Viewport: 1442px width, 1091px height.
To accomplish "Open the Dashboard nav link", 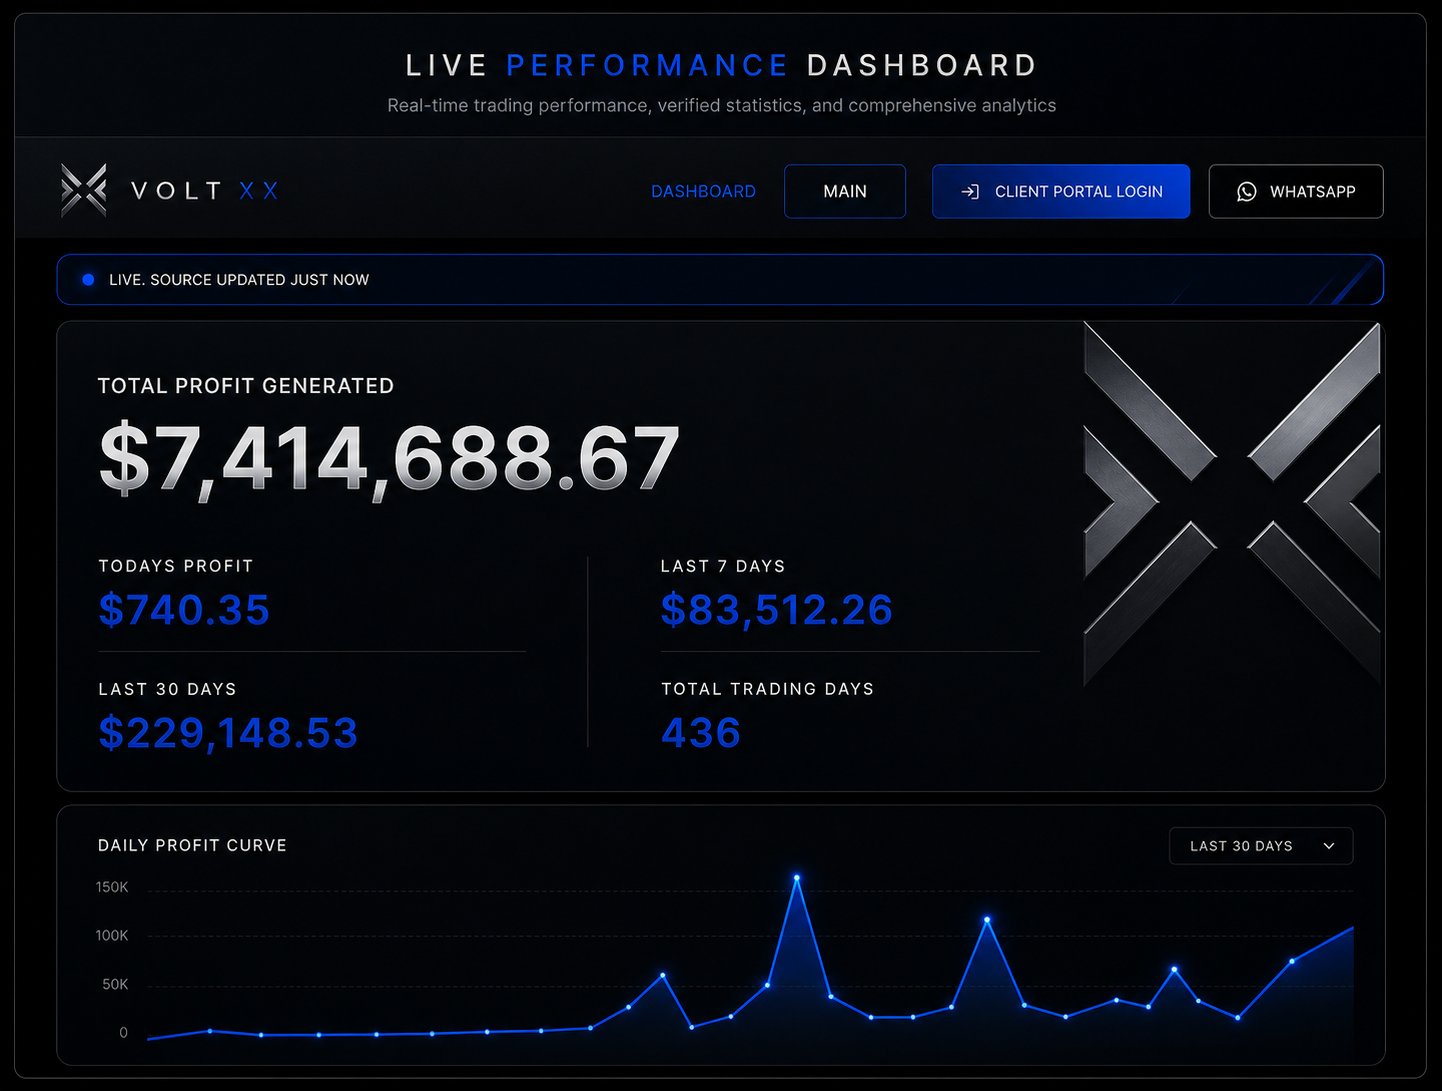I will tap(703, 191).
